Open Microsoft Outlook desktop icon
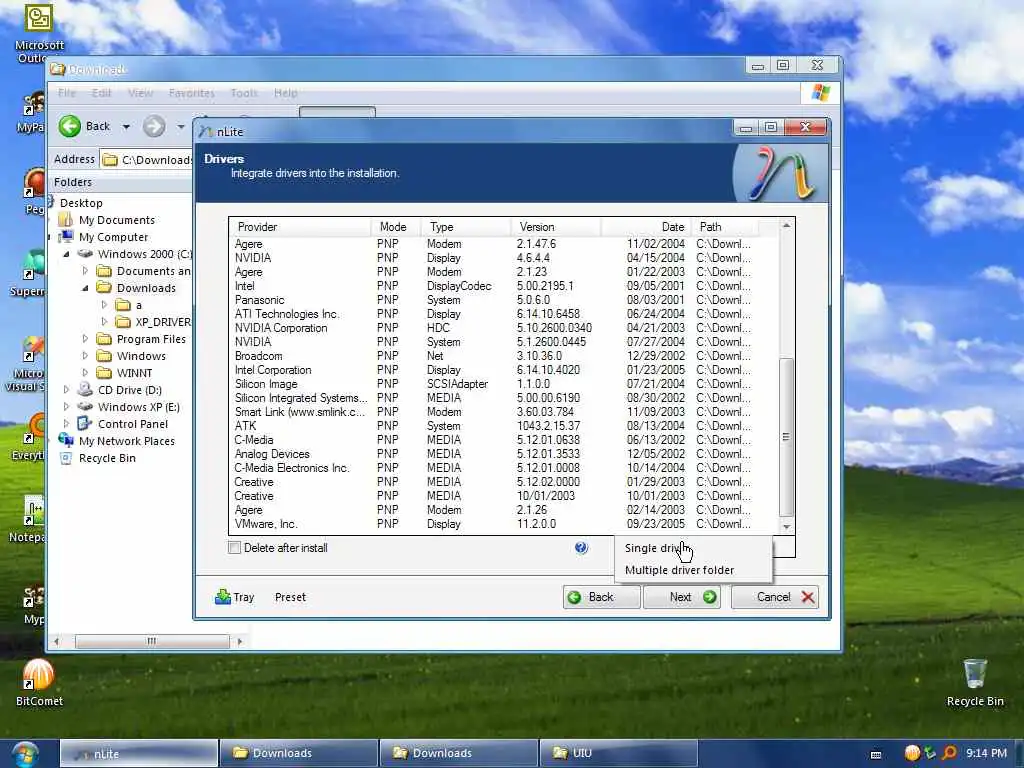The width and height of the screenshot is (1024, 768). tap(39, 34)
